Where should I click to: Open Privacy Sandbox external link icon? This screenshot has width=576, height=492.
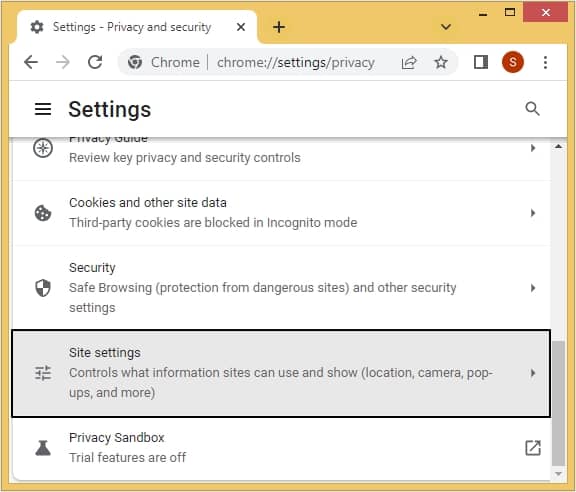click(x=533, y=448)
